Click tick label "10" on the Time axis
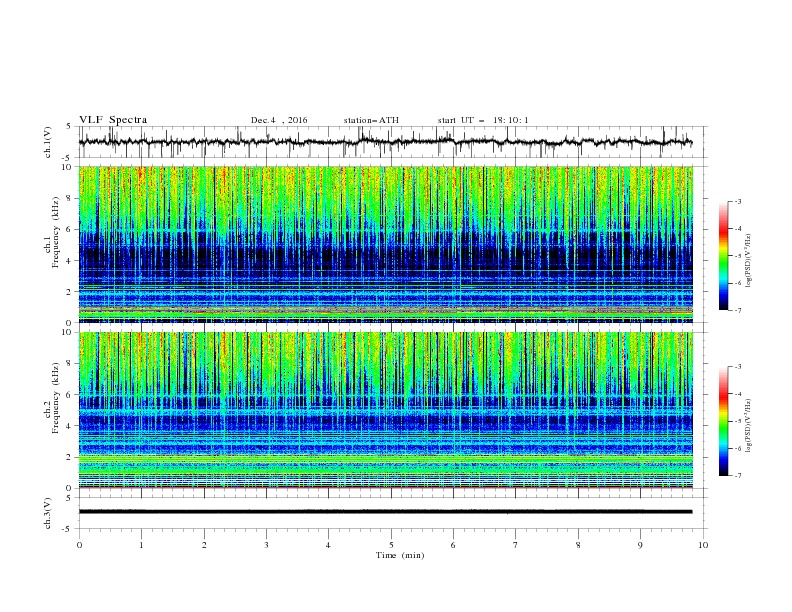 tap(703, 545)
